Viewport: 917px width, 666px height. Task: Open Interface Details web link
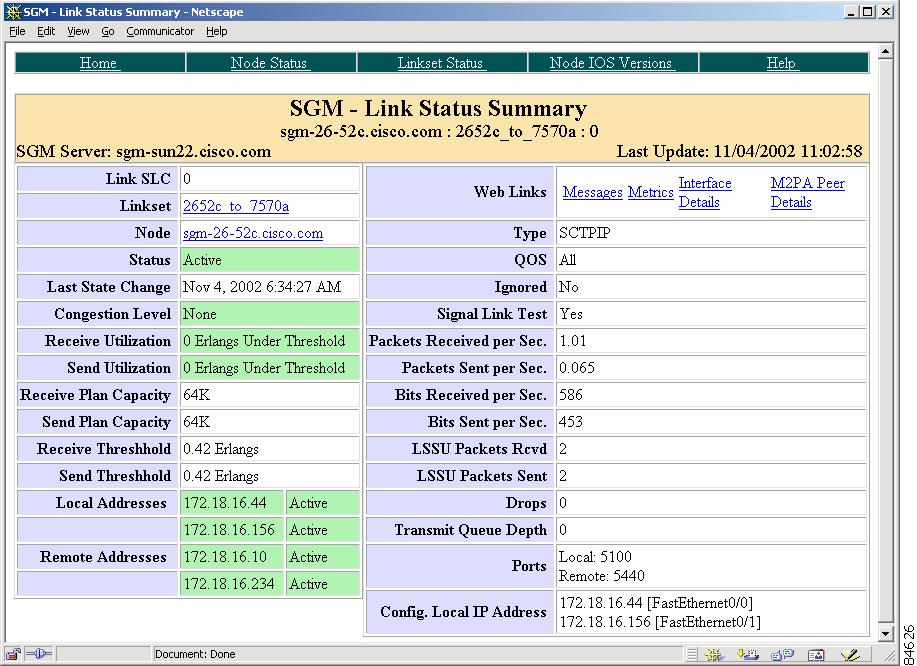(705, 192)
